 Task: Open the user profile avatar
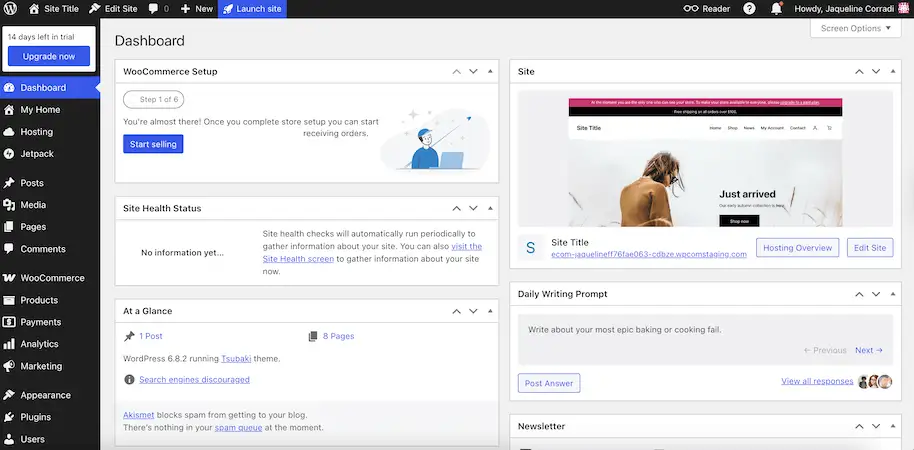tap(904, 8)
